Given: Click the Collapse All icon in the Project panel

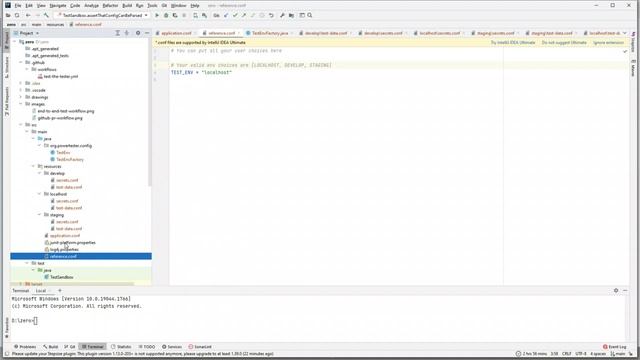Looking at the screenshot, I should (x=127, y=33).
